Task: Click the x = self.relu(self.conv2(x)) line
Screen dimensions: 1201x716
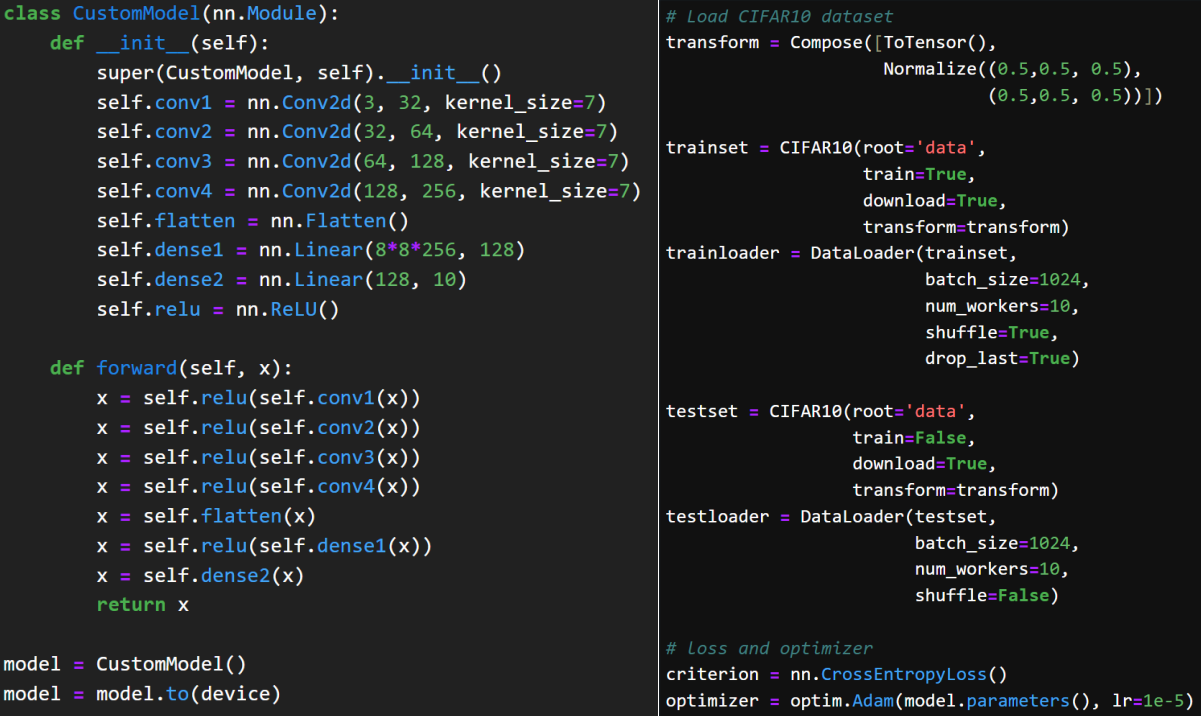Action: [258, 427]
